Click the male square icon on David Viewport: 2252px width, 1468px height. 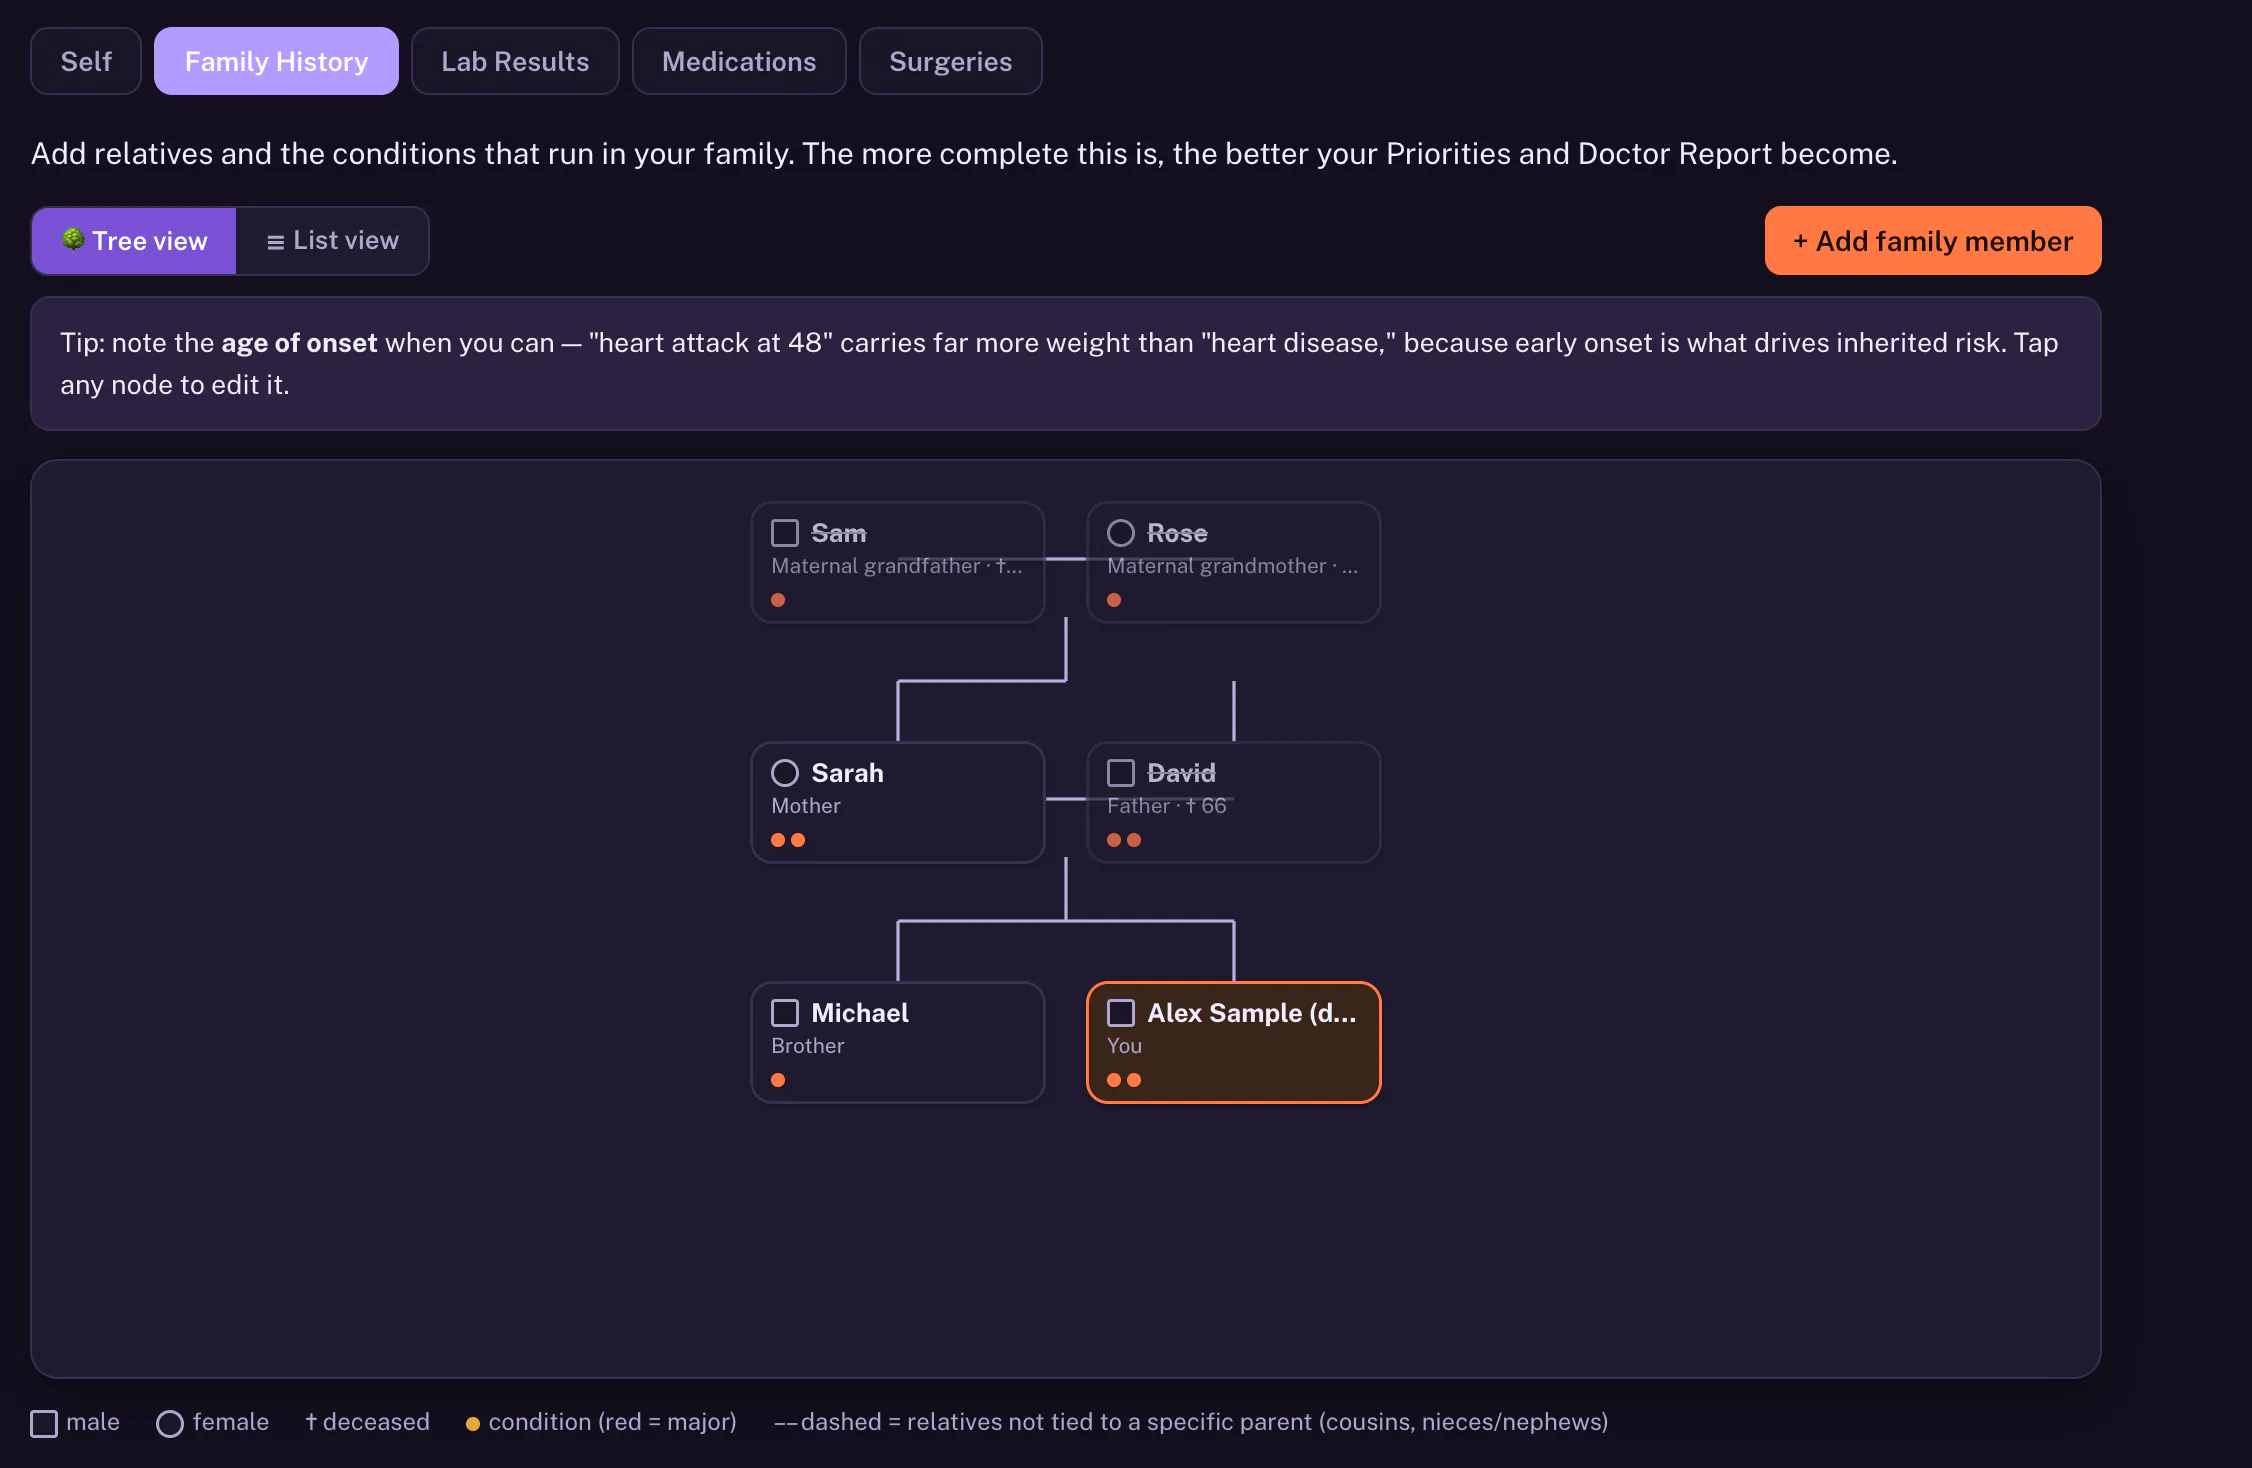[x=1121, y=773]
